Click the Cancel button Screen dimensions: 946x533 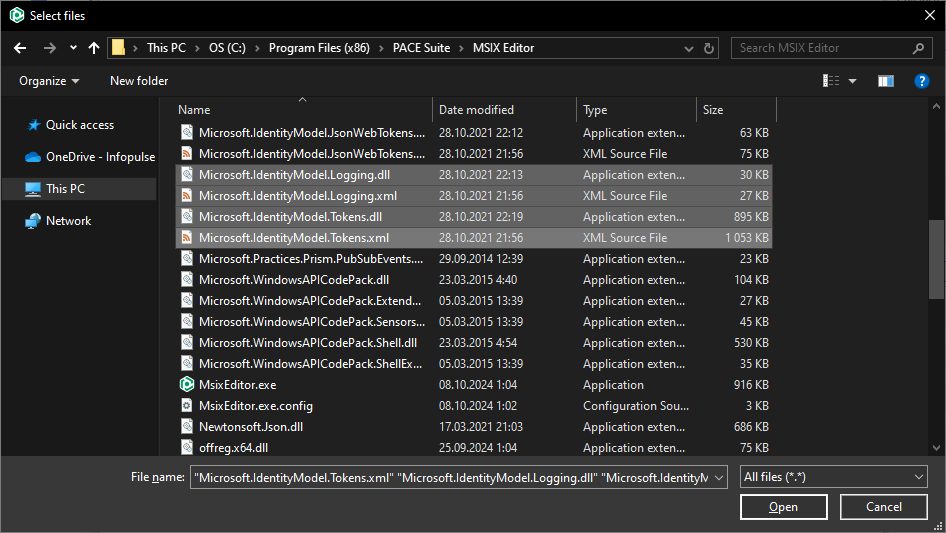point(884,507)
